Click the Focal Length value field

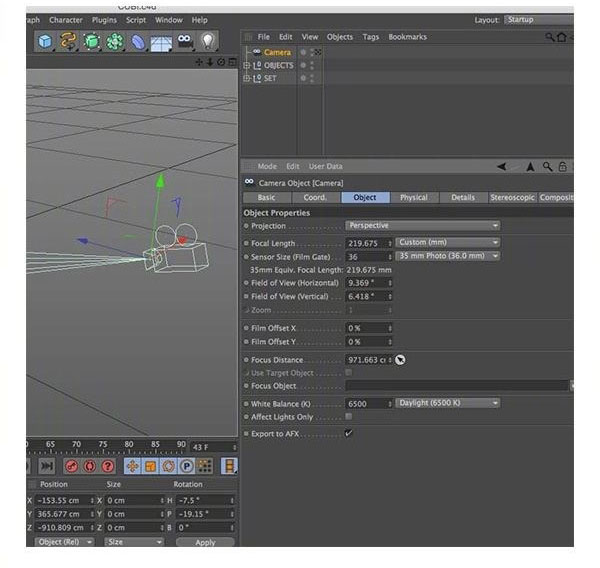368,243
